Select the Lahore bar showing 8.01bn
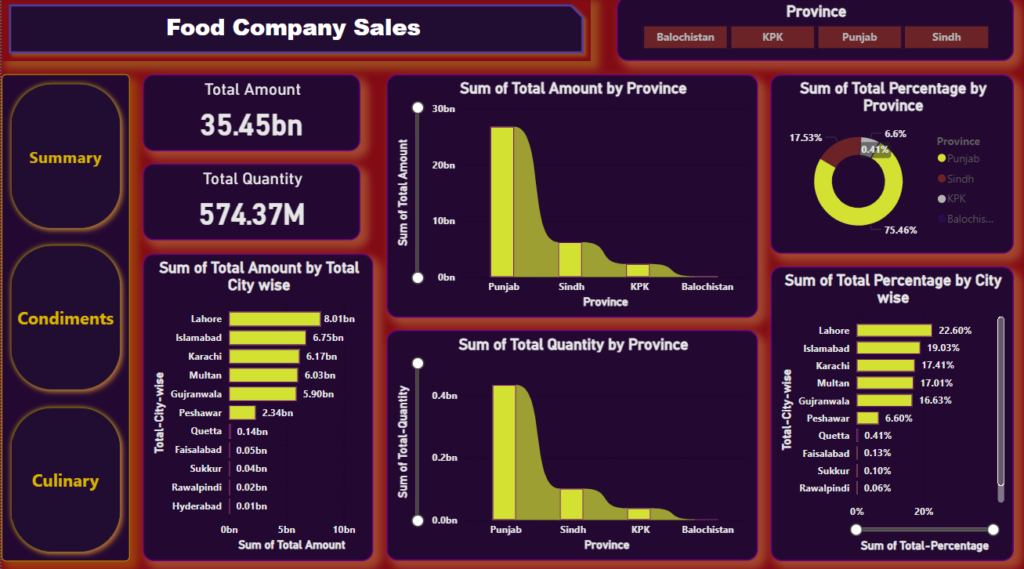The width and height of the screenshot is (1024, 569). (274, 319)
